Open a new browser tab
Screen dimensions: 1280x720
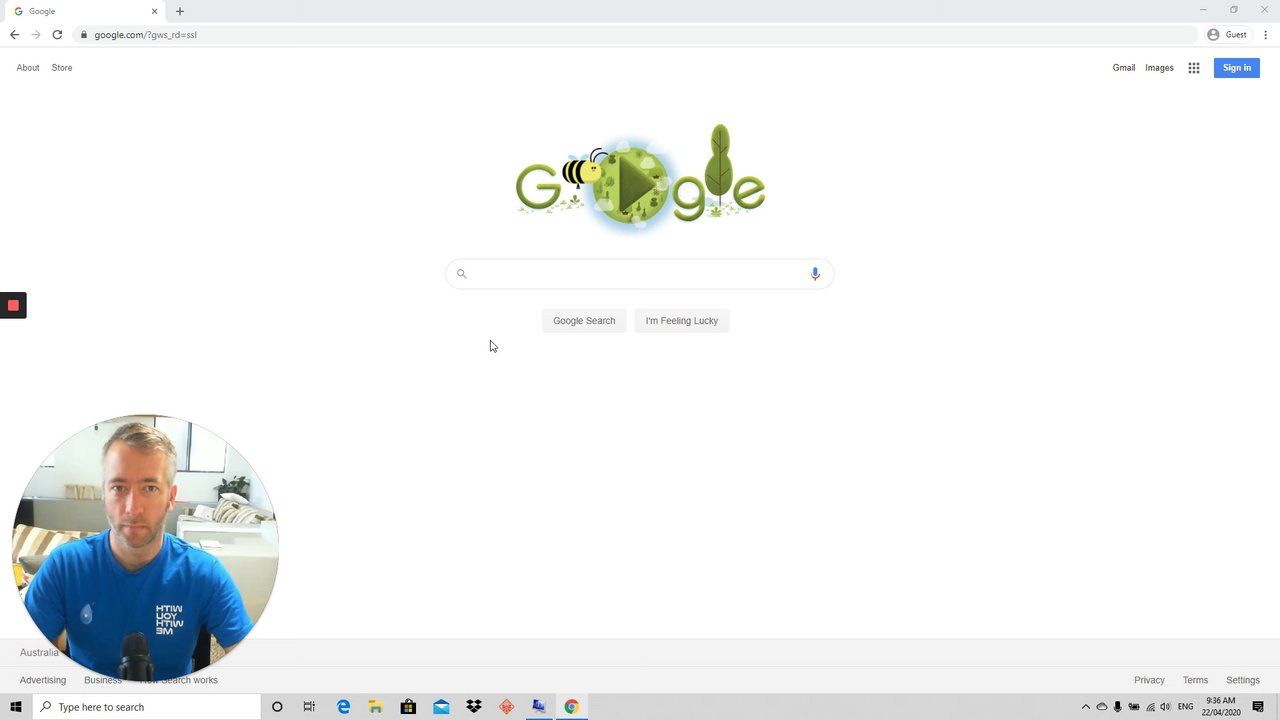coord(180,11)
